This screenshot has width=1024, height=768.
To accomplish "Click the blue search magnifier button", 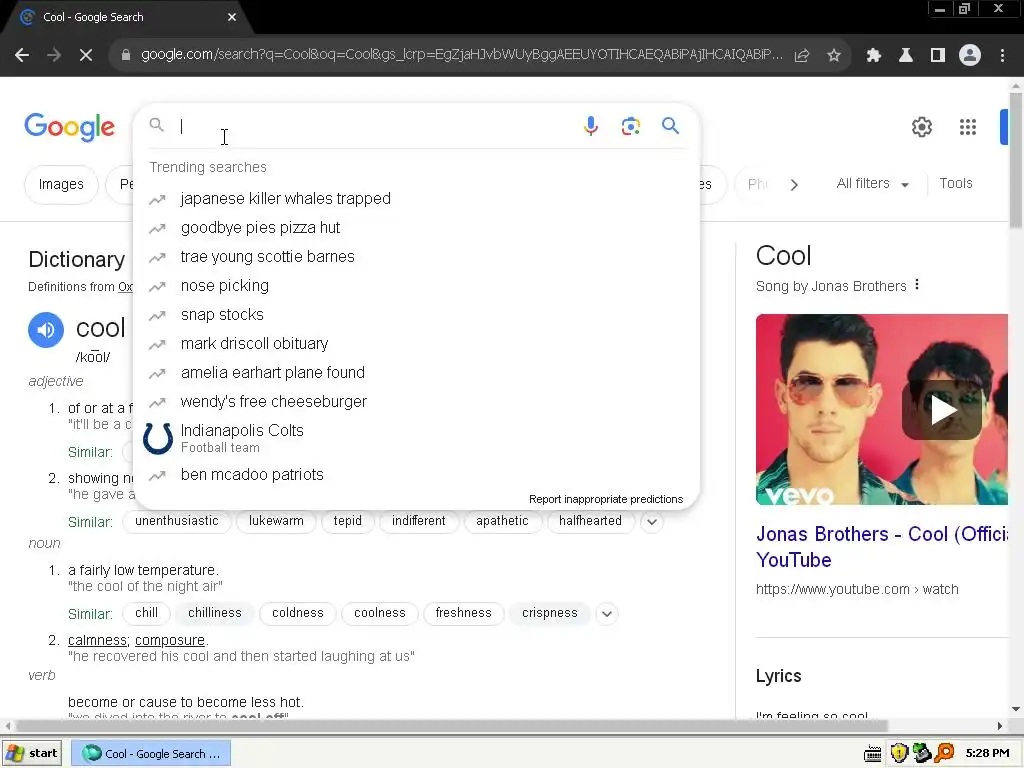I will tap(671, 125).
